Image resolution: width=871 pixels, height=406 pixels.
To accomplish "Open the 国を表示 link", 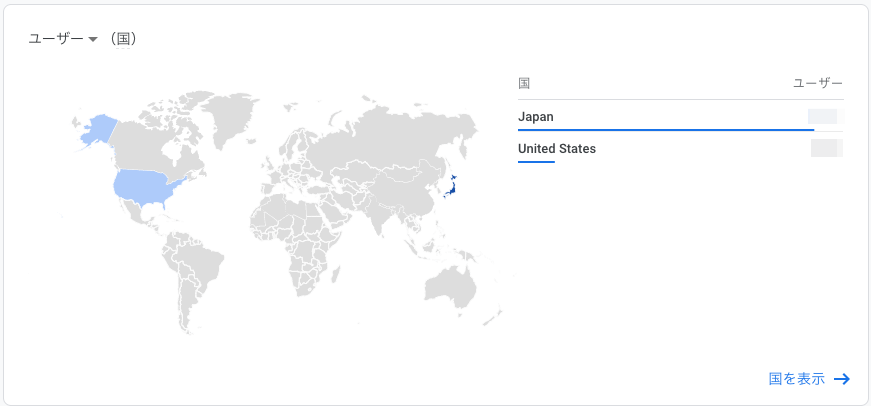I will click(x=797, y=379).
